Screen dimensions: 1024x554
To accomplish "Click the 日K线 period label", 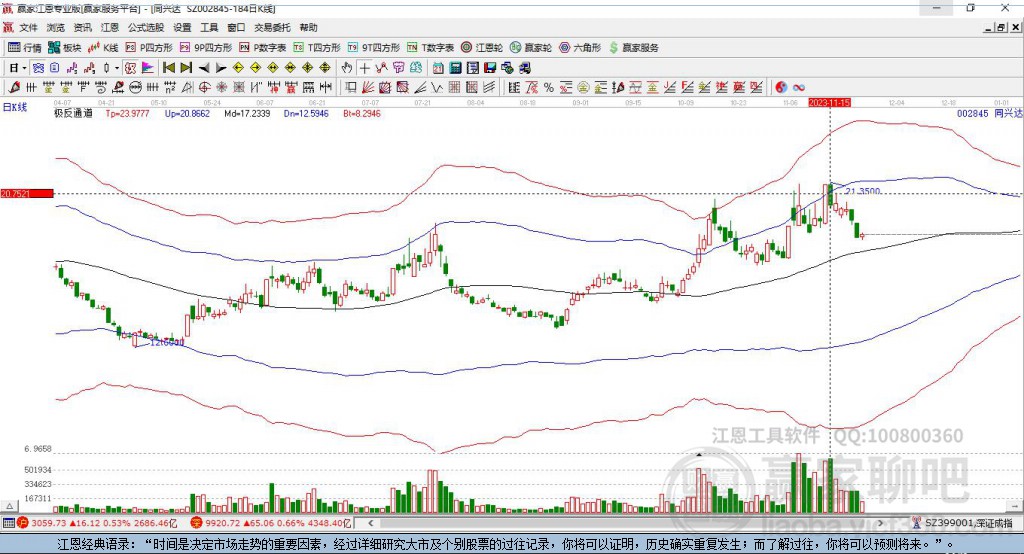I will [14, 107].
